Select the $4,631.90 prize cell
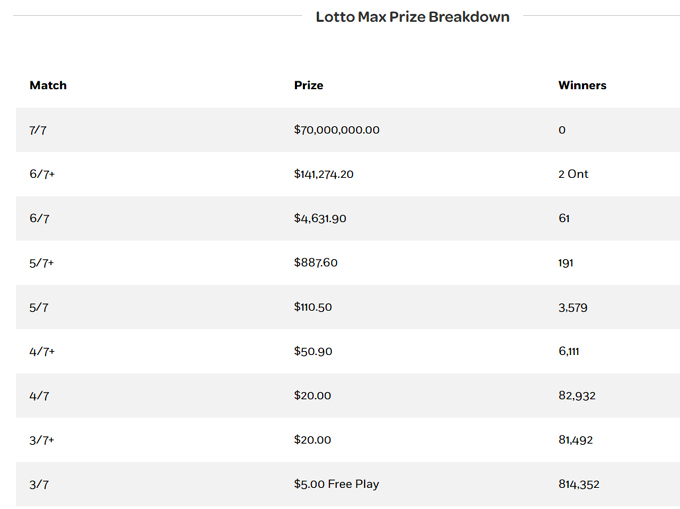This screenshot has width=680, height=509. [320, 218]
